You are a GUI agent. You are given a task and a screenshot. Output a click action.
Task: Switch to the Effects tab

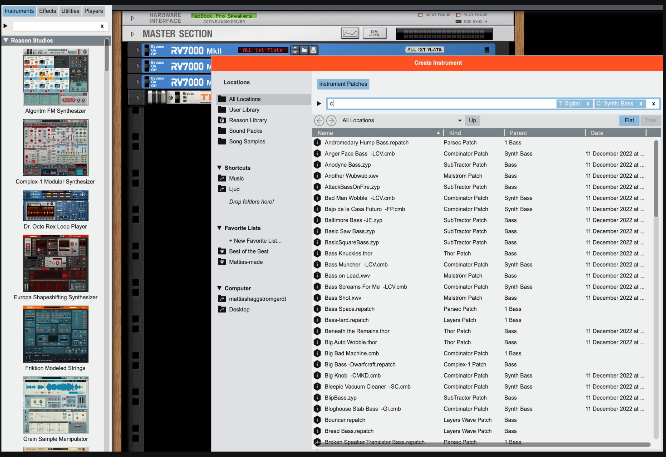(x=48, y=11)
